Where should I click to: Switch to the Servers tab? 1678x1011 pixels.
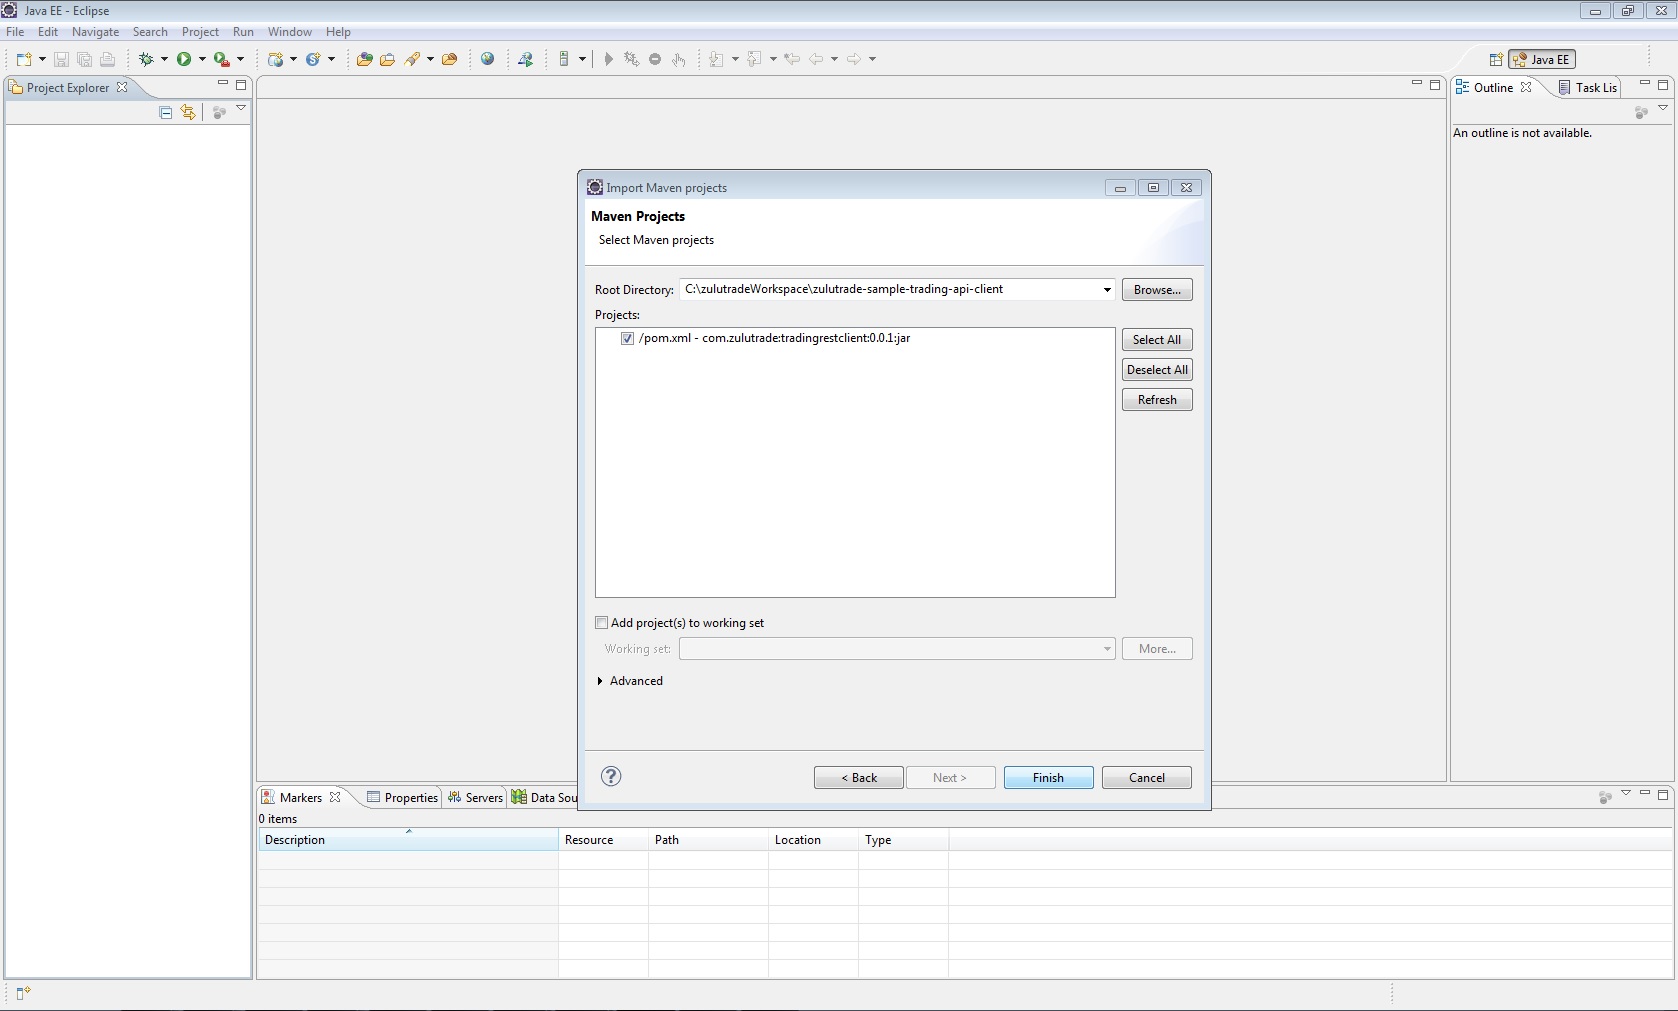coord(476,797)
